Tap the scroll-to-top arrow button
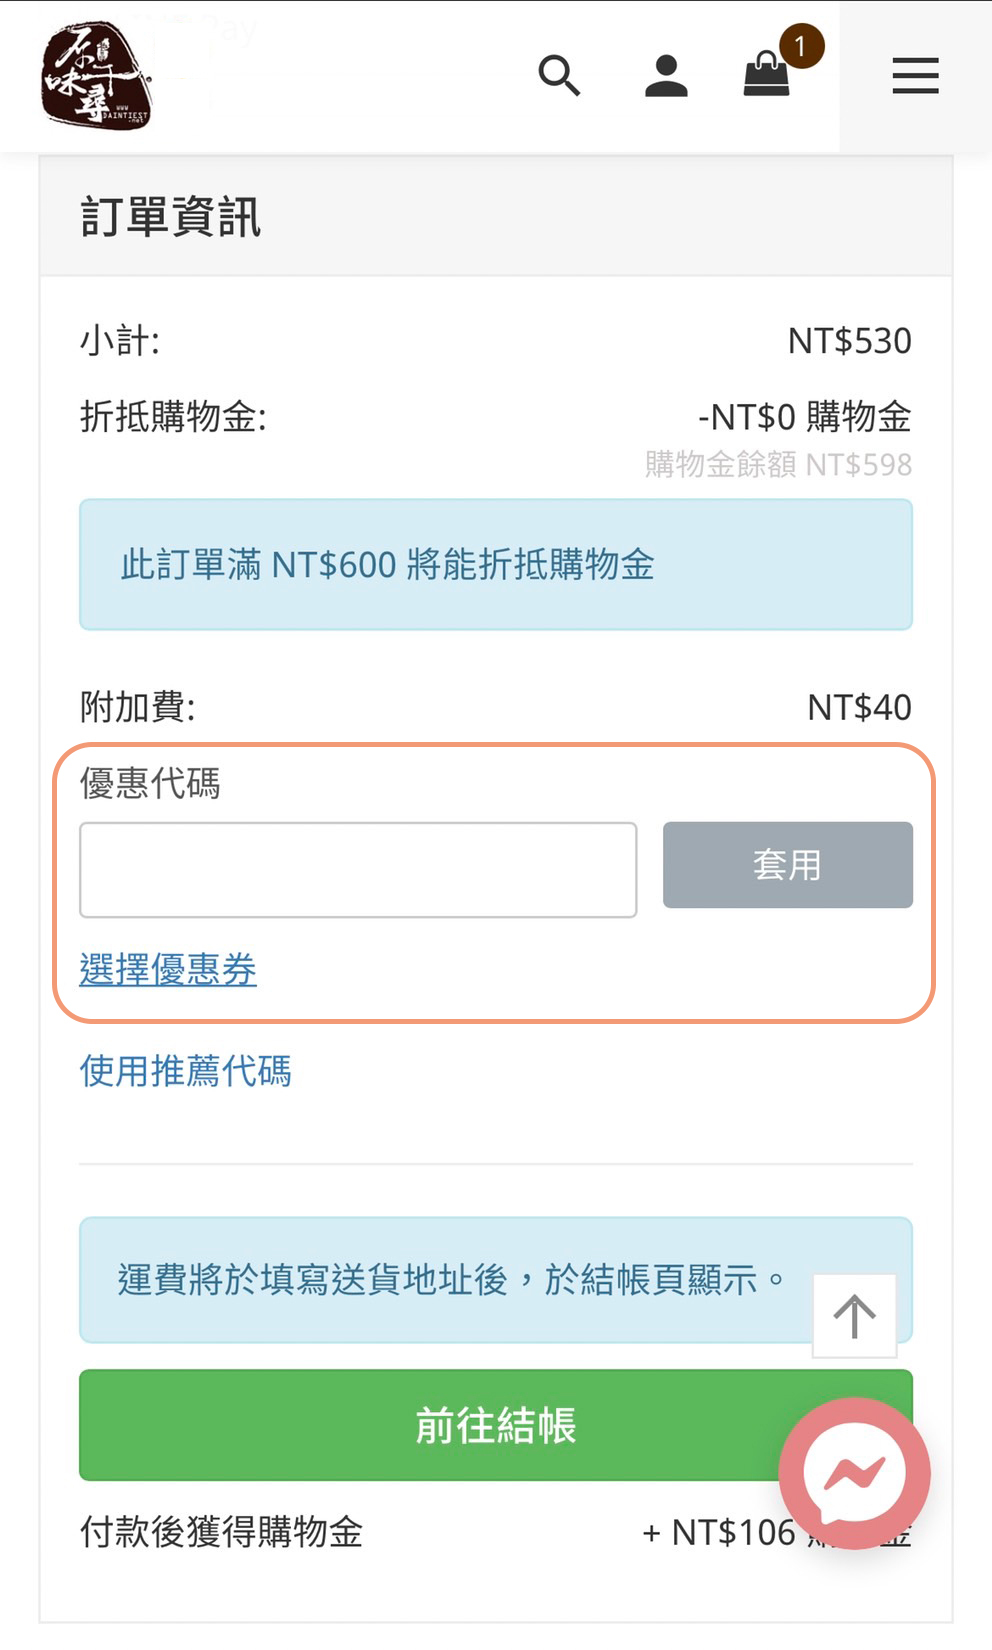The width and height of the screenshot is (992, 1650). click(x=854, y=1315)
